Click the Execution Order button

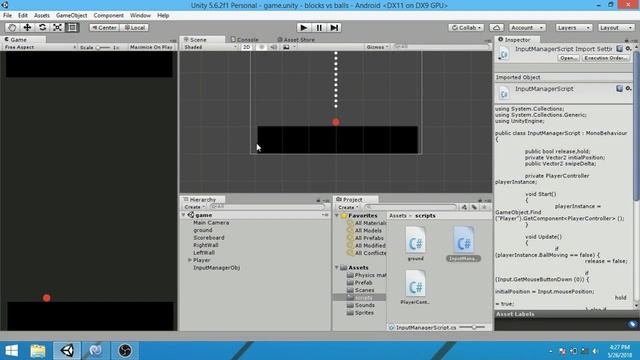coord(606,58)
